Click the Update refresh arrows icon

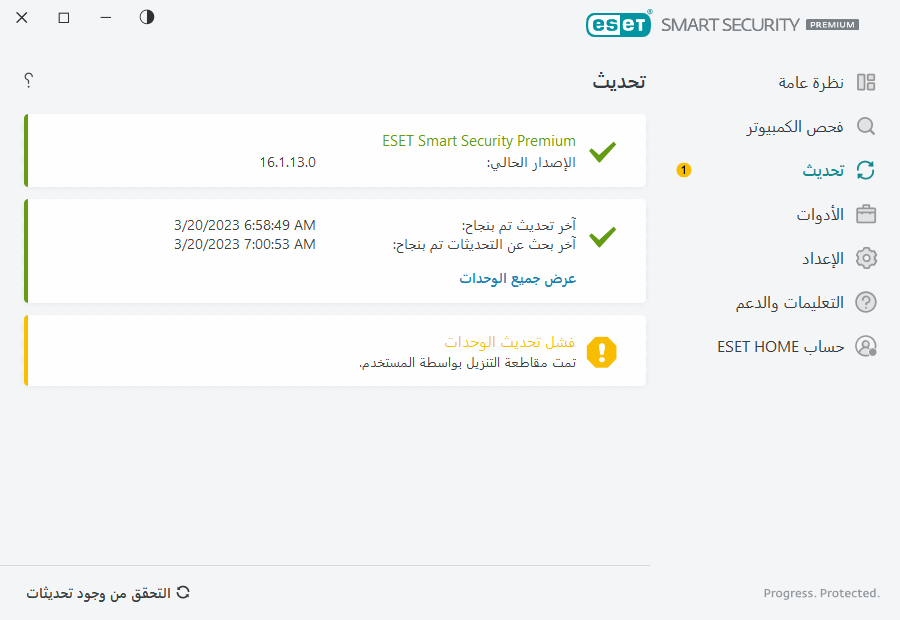coord(866,170)
